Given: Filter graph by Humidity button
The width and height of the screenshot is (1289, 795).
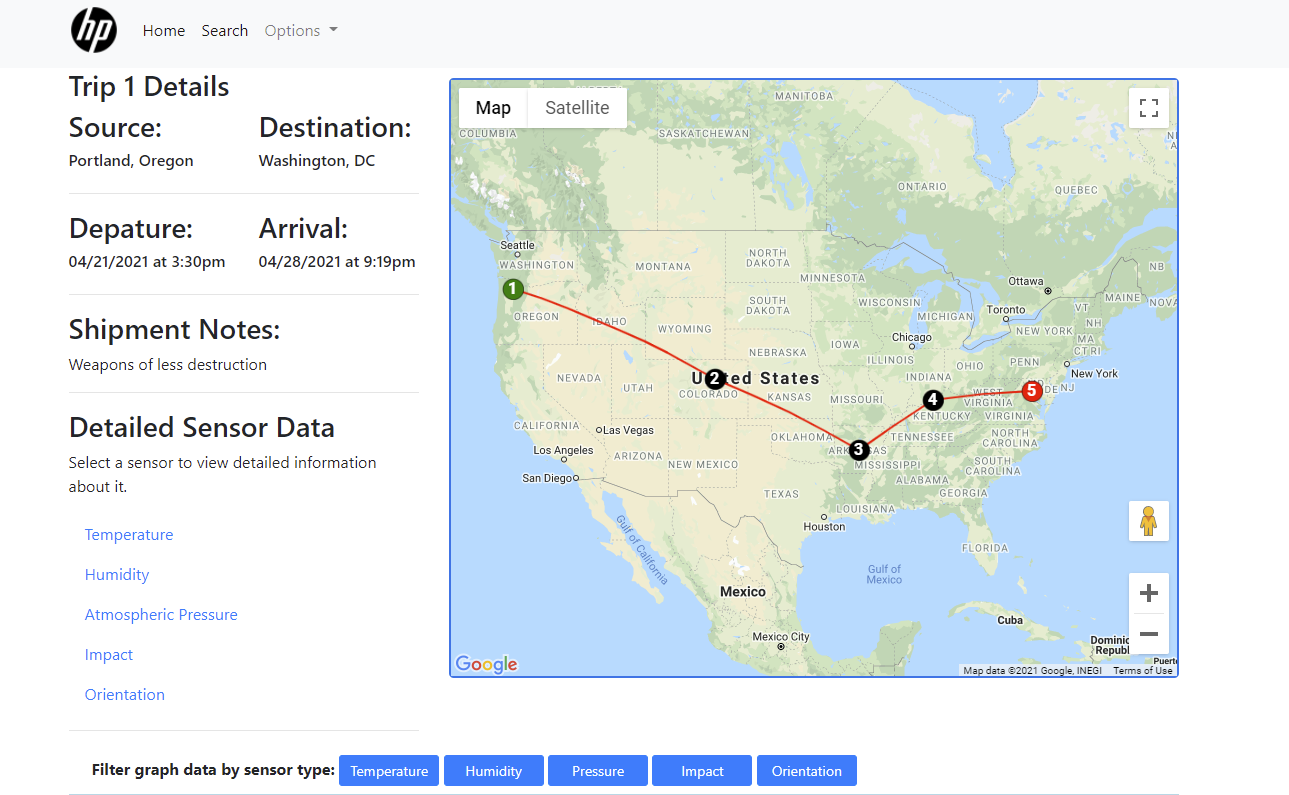Looking at the screenshot, I should [x=493, y=771].
